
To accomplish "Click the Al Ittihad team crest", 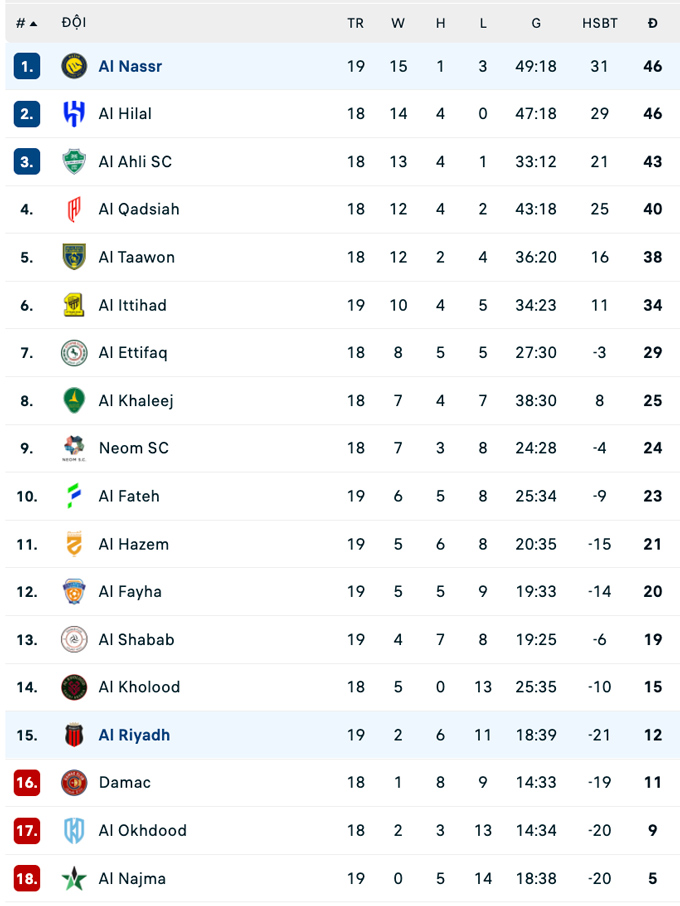I will 74,305.
